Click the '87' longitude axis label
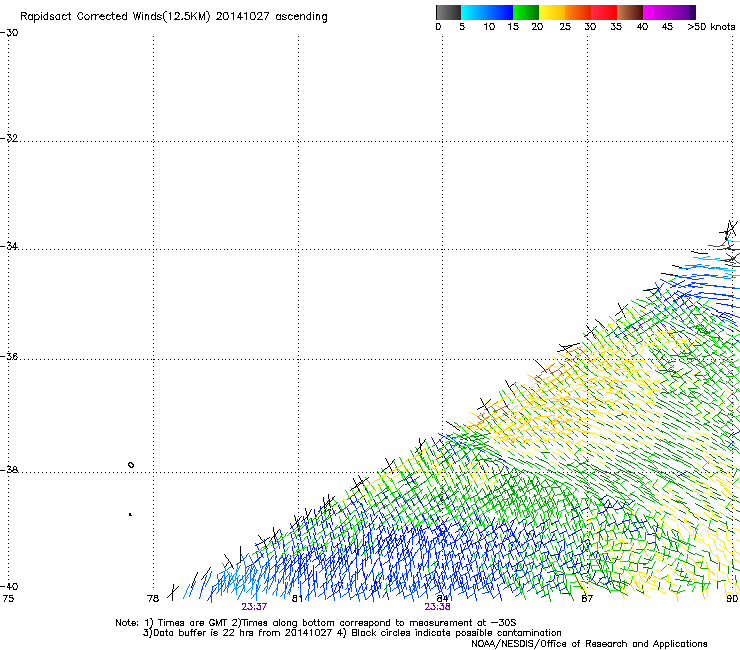The image size is (740, 650). click(x=587, y=599)
